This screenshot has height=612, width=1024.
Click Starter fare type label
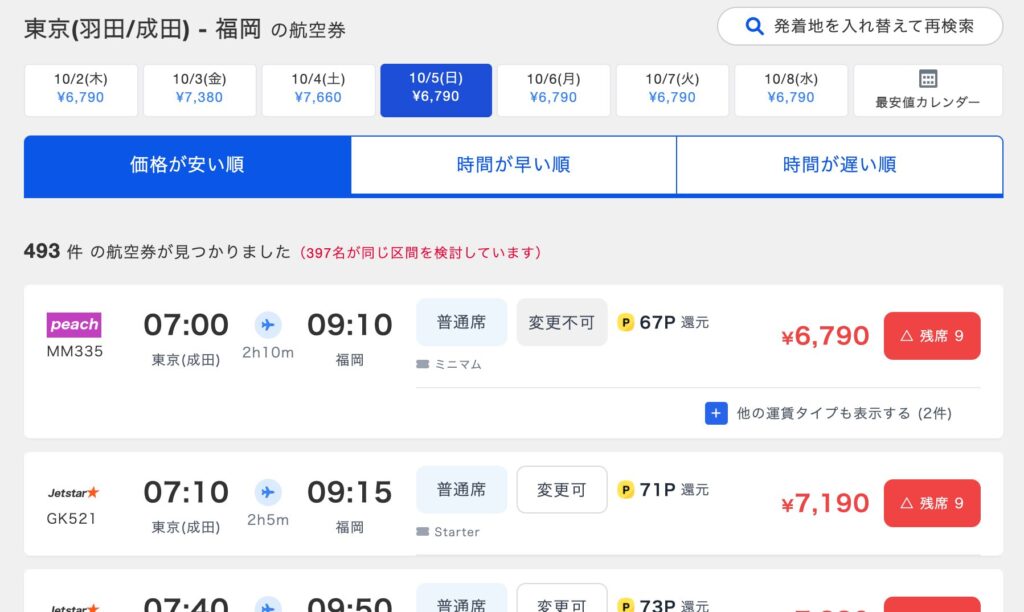[456, 532]
